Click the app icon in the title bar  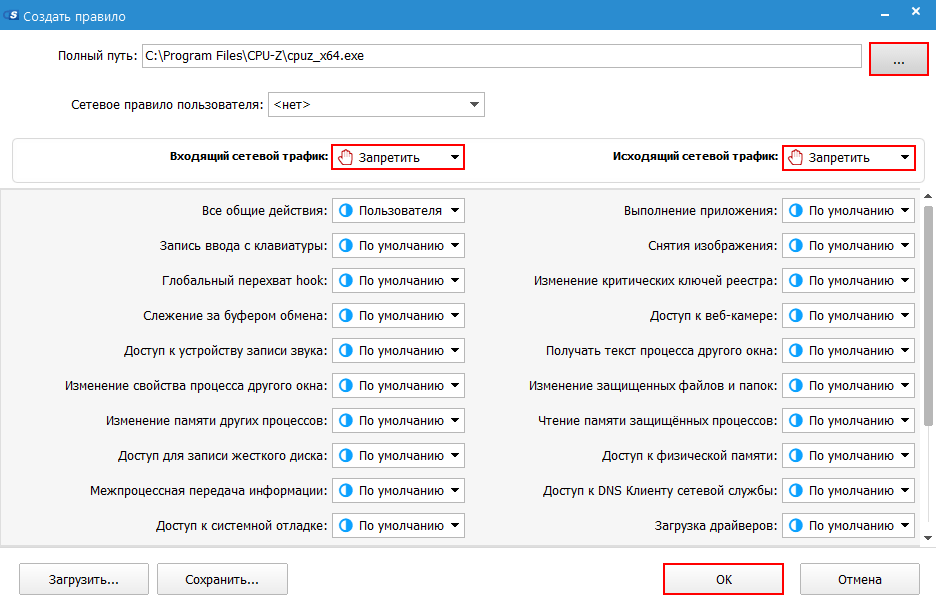click(11, 15)
